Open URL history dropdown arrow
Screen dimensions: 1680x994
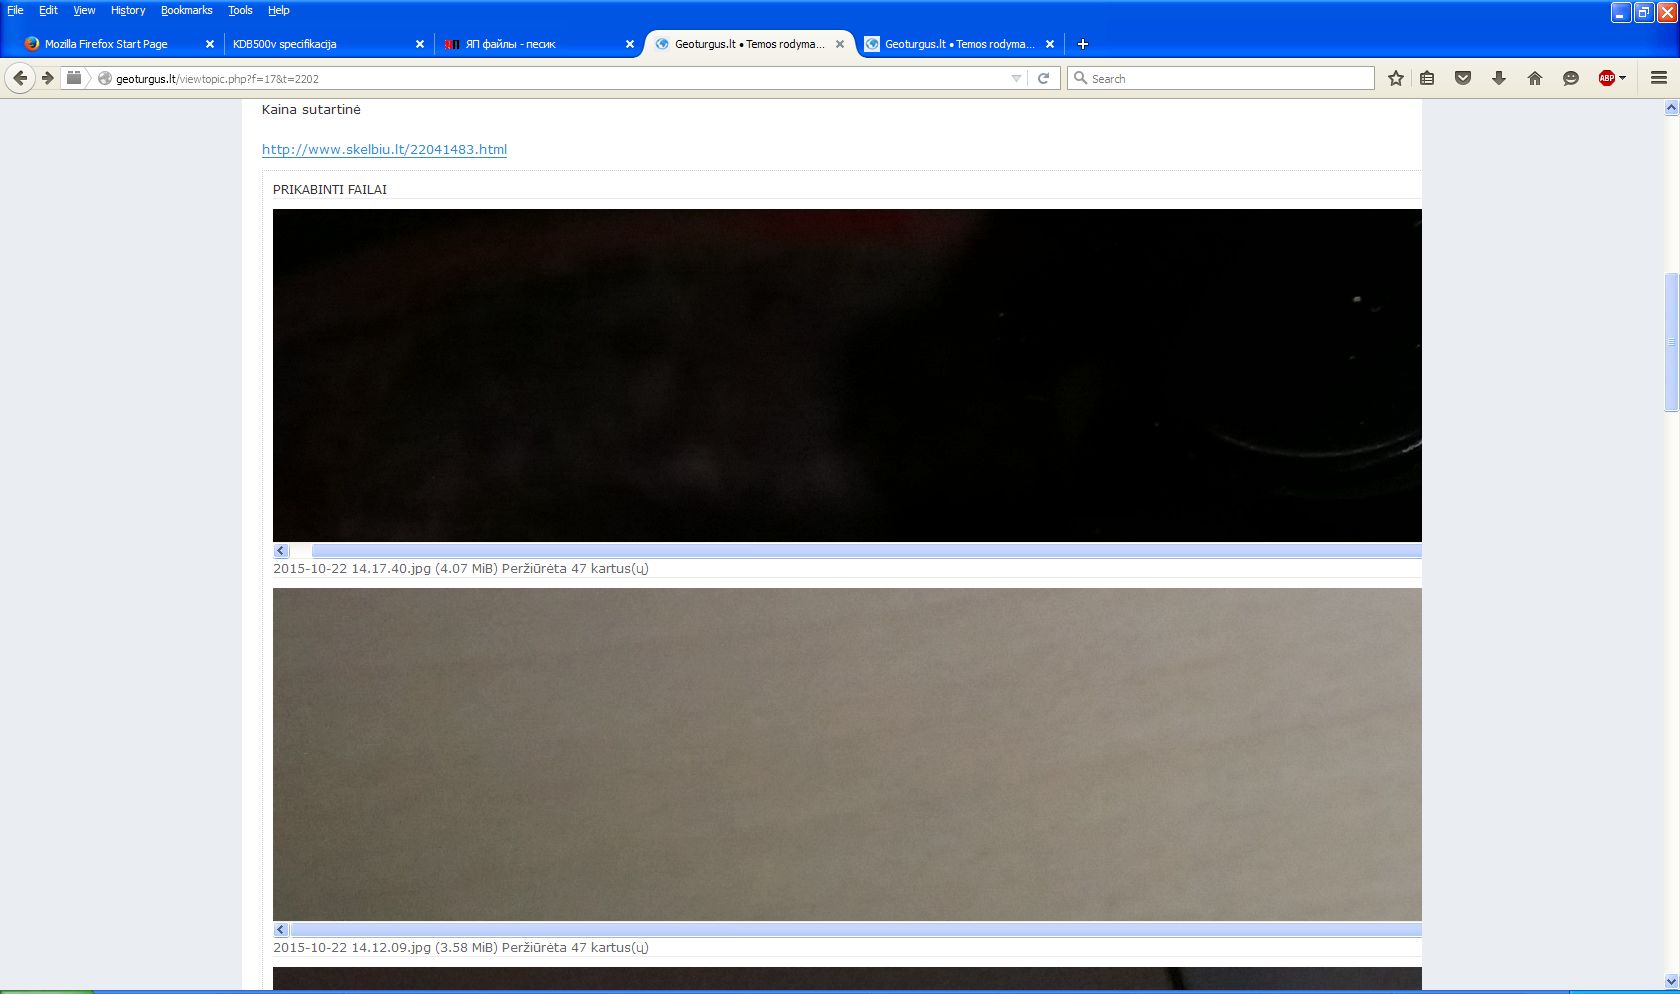point(1016,78)
